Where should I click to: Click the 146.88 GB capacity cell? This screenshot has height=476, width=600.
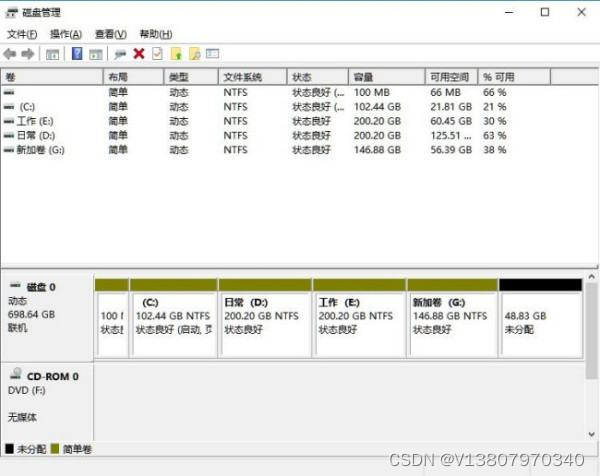377,150
